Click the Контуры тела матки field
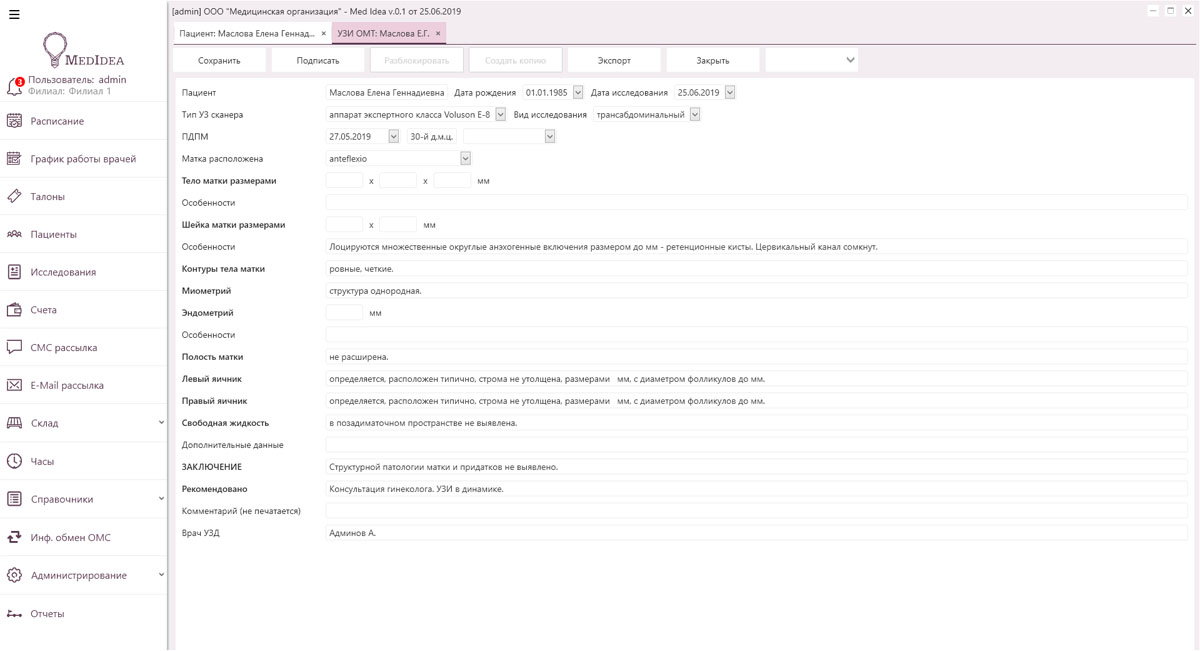Screen dimensions: 1200x651 point(757,269)
